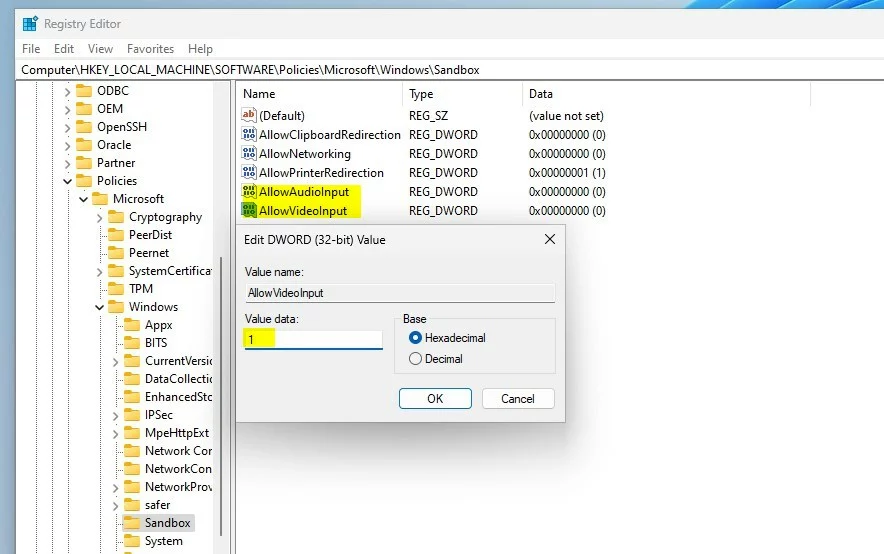The height and width of the screenshot is (554, 884).
Task: Click the (Default) string value icon
Action: (x=249, y=116)
